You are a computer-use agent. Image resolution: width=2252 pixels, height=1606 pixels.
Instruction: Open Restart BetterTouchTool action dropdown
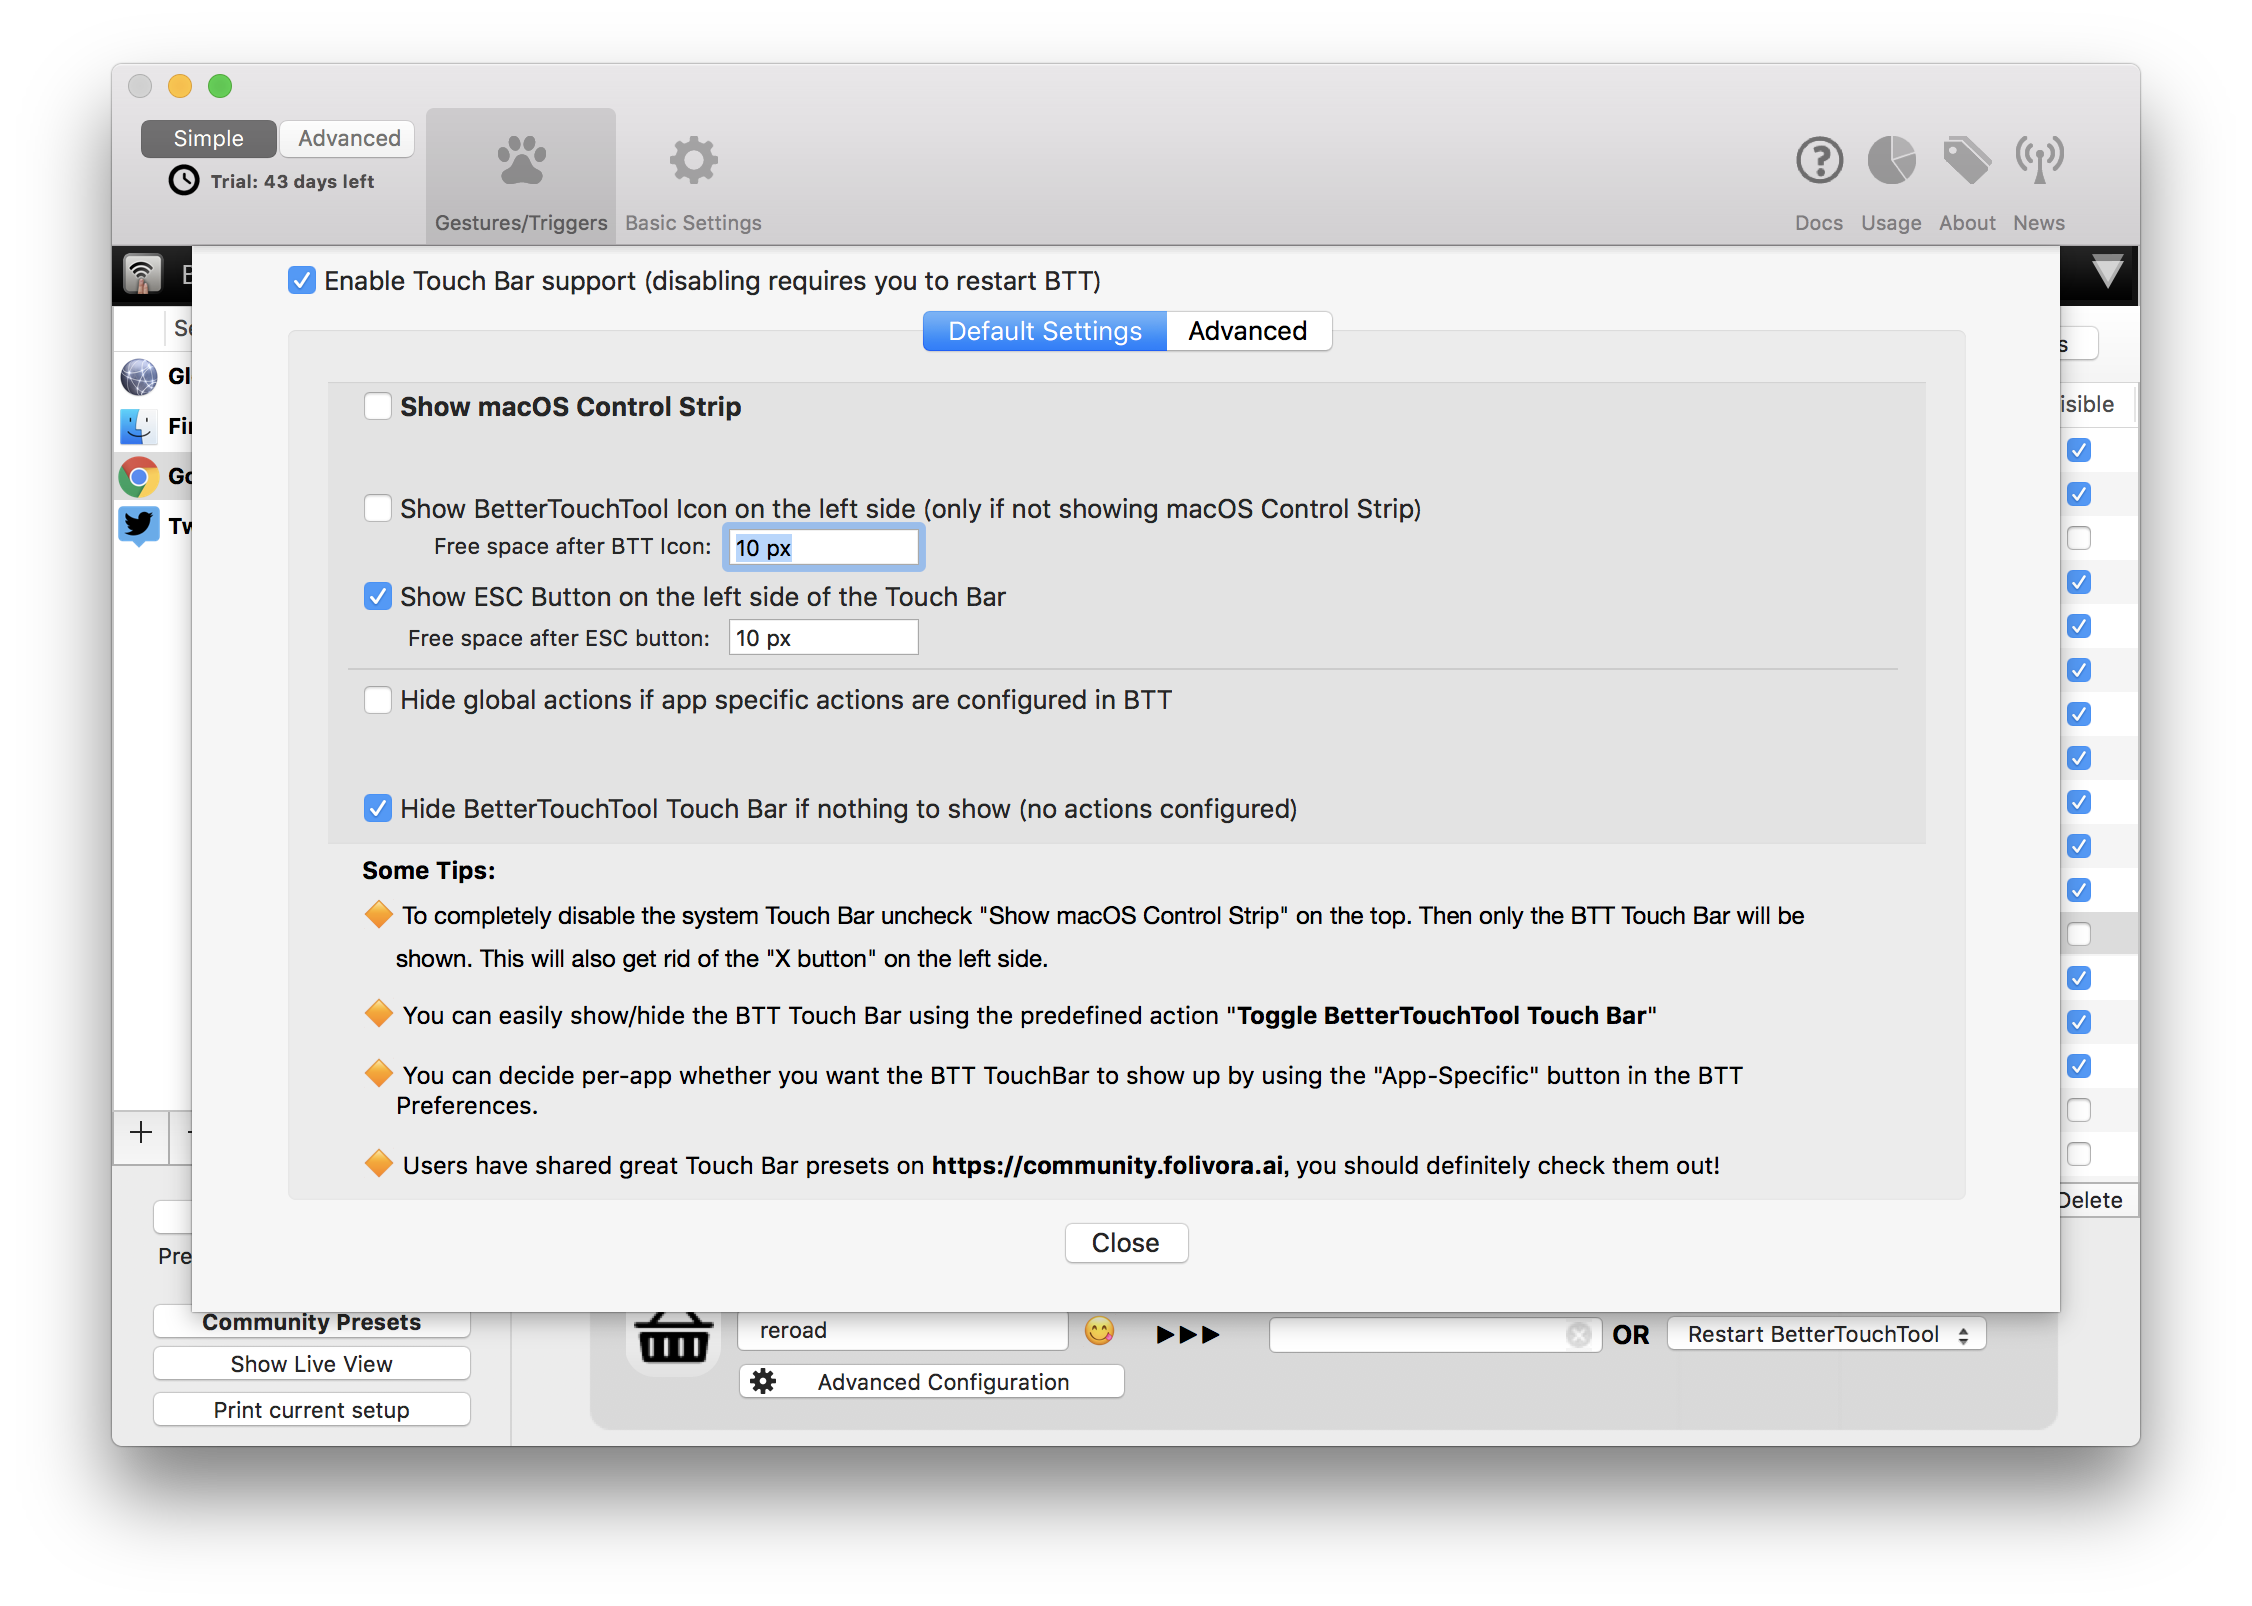1826,1334
